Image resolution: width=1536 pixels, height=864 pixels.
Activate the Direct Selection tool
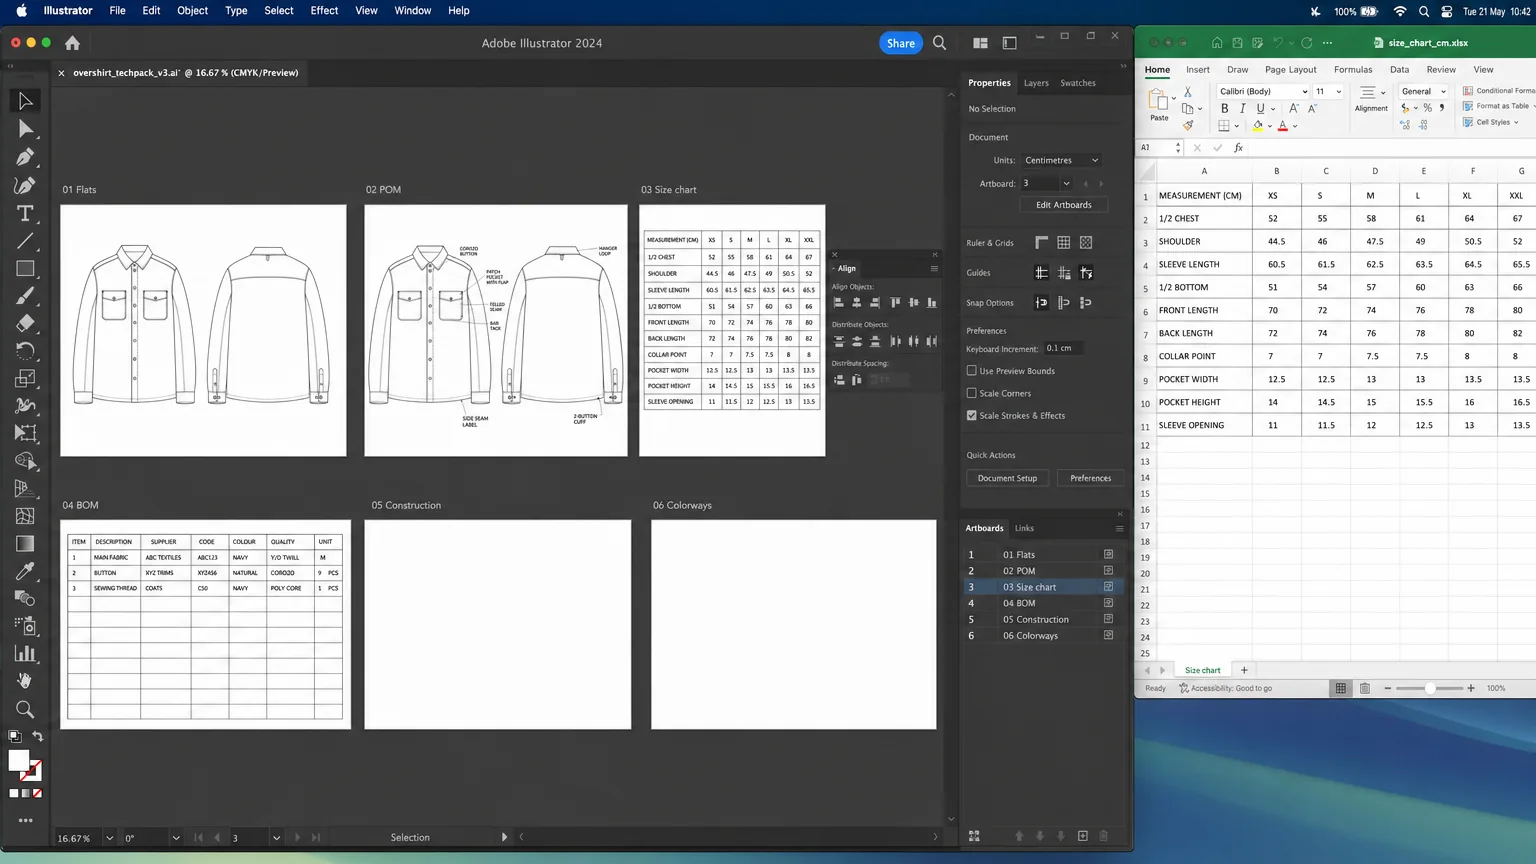[25, 129]
